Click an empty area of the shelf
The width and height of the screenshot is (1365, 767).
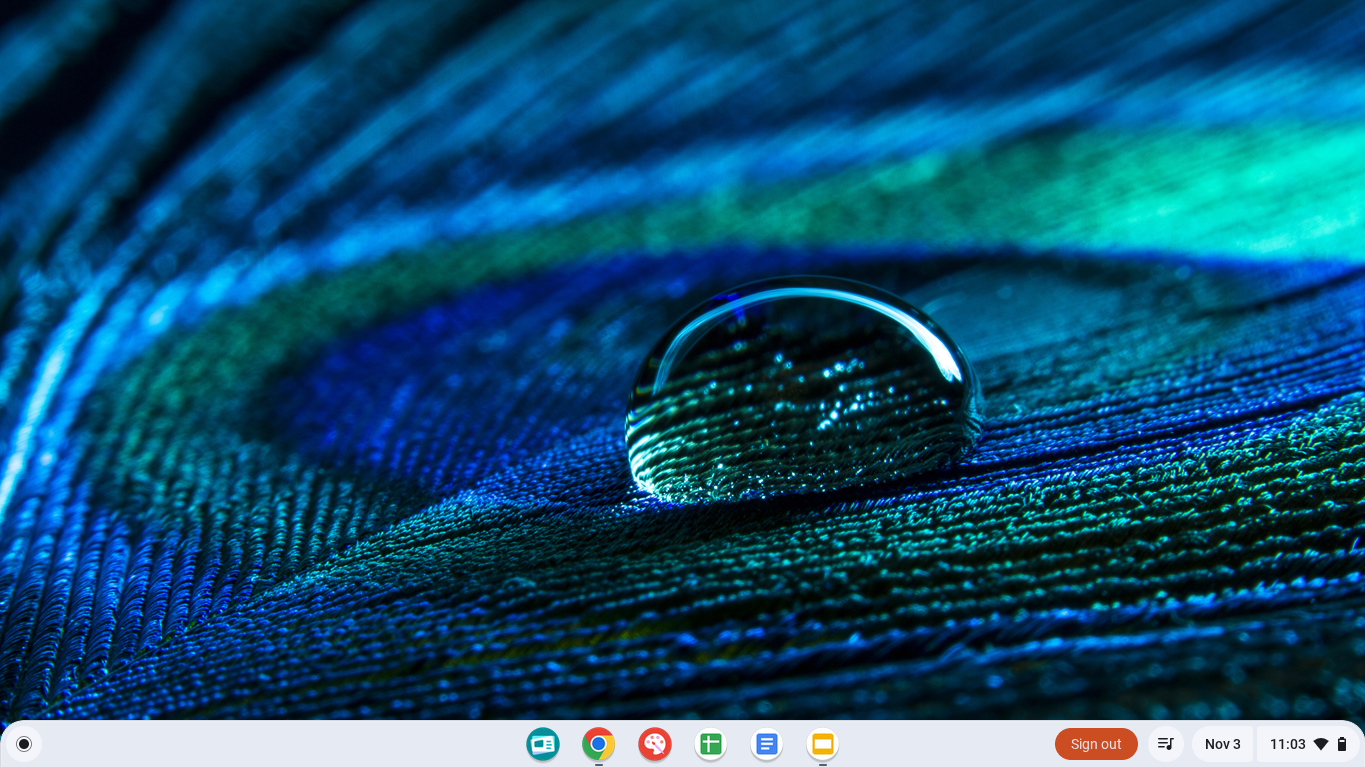pos(300,744)
